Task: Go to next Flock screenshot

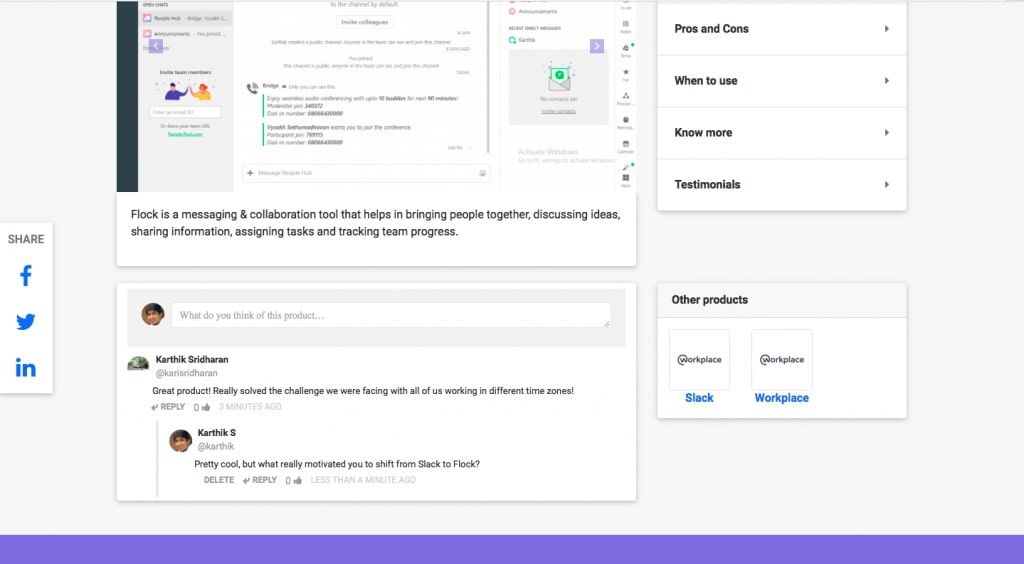Action: (x=596, y=46)
